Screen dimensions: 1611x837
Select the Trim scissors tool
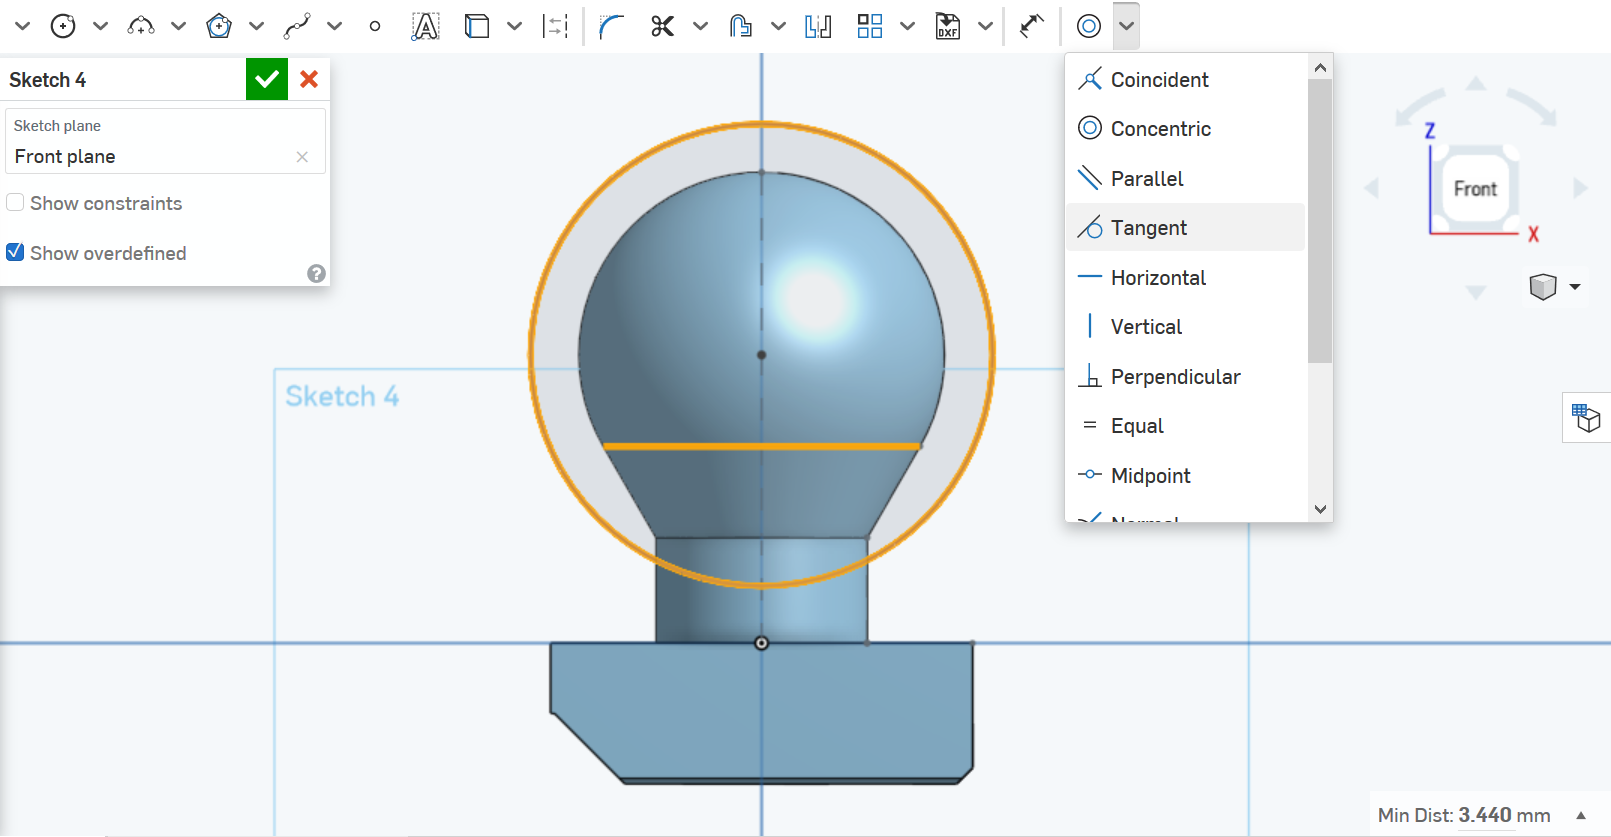pyautogui.click(x=662, y=26)
